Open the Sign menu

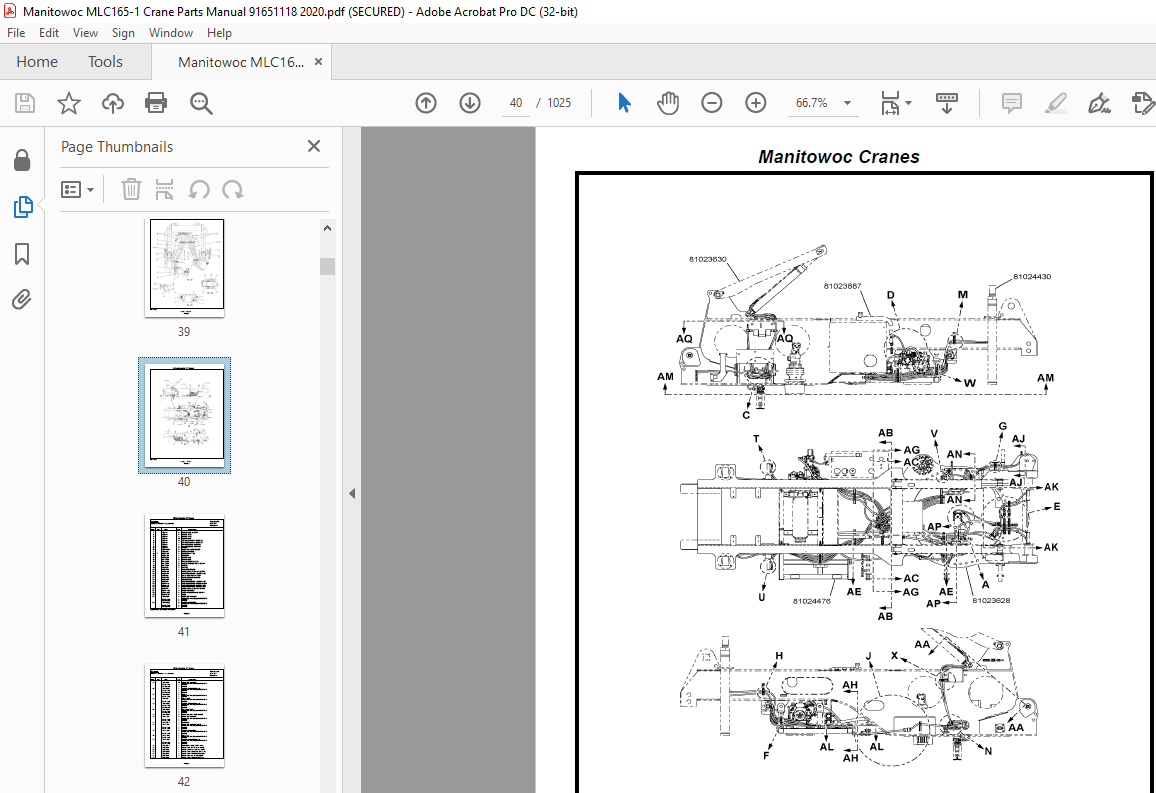[123, 32]
